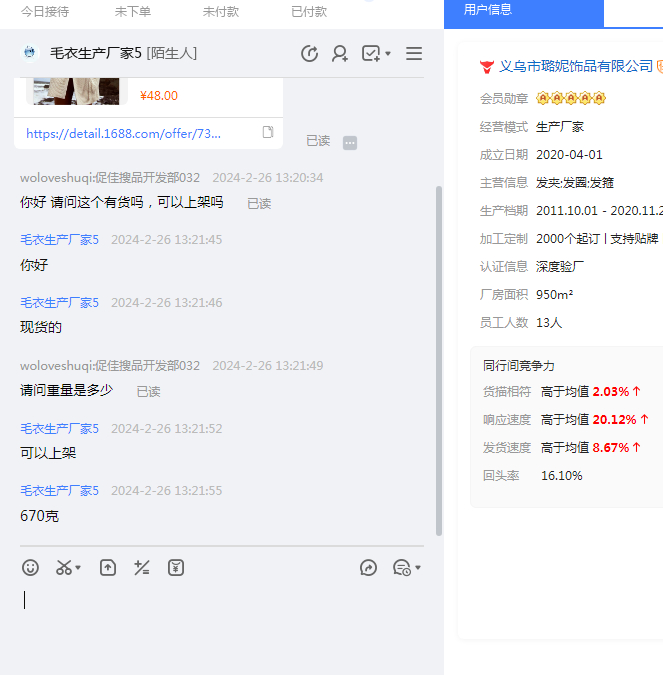Click the add contact person icon
This screenshot has width=663, height=675.
(x=340, y=54)
